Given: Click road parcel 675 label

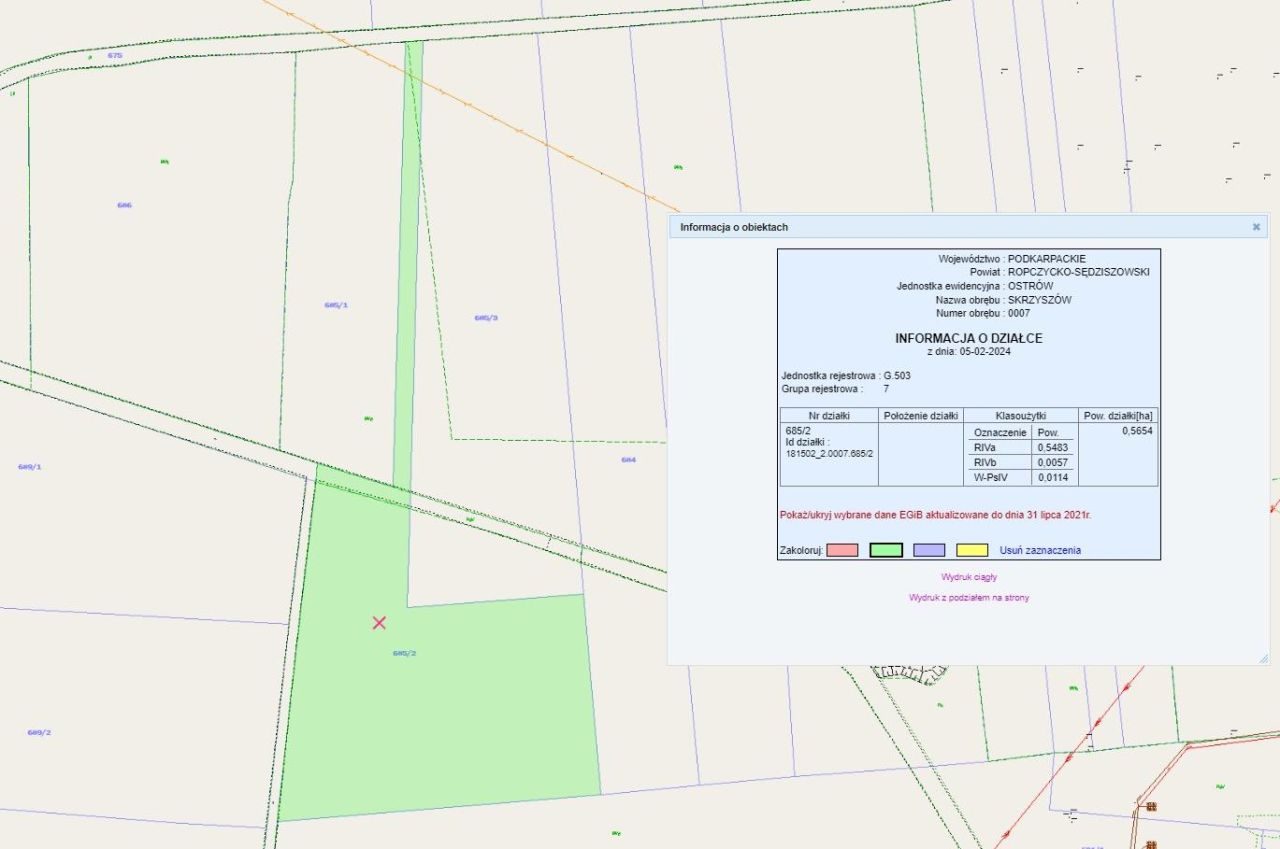Looking at the screenshot, I should tap(115, 56).
